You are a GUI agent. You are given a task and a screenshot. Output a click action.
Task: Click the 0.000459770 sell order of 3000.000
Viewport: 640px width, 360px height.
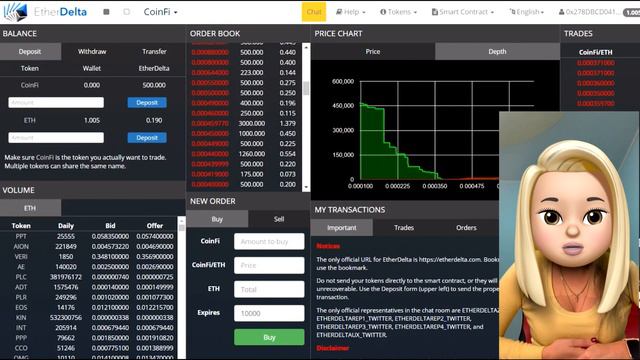[x=244, y=123]
